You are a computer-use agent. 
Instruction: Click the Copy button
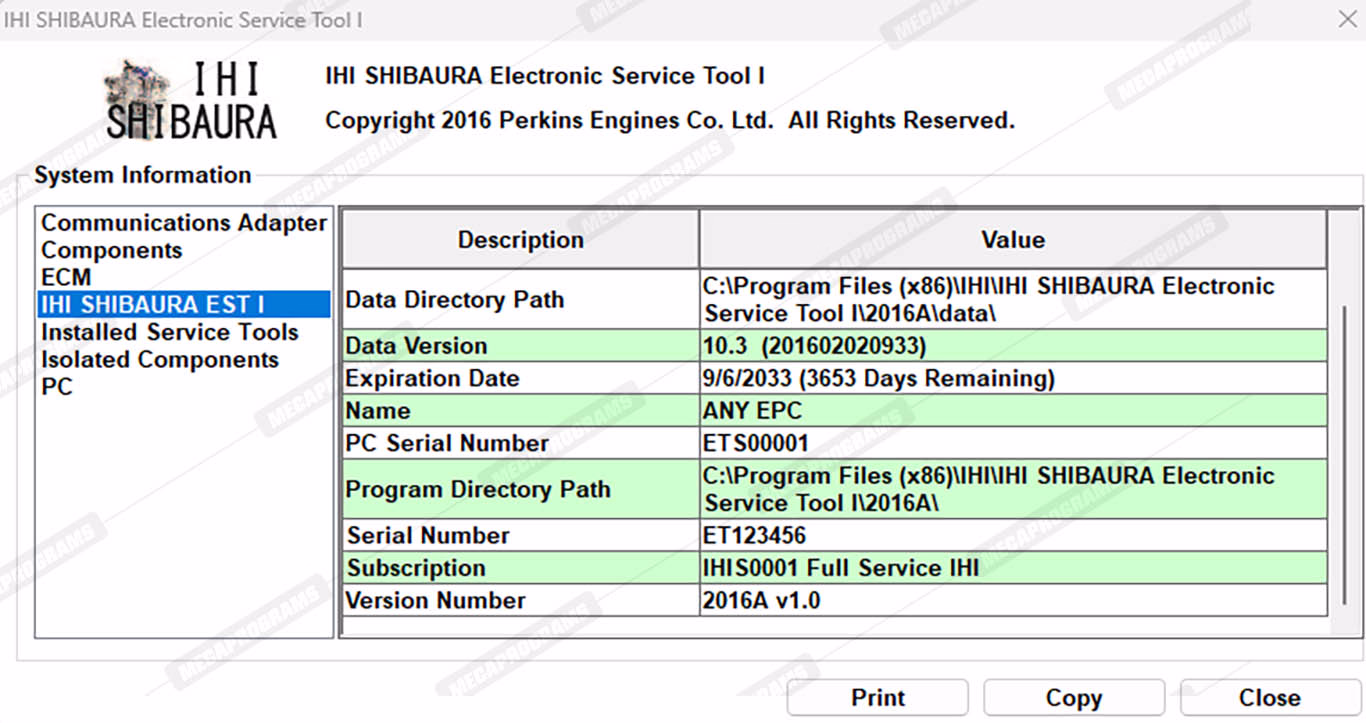coord(1073,698)
